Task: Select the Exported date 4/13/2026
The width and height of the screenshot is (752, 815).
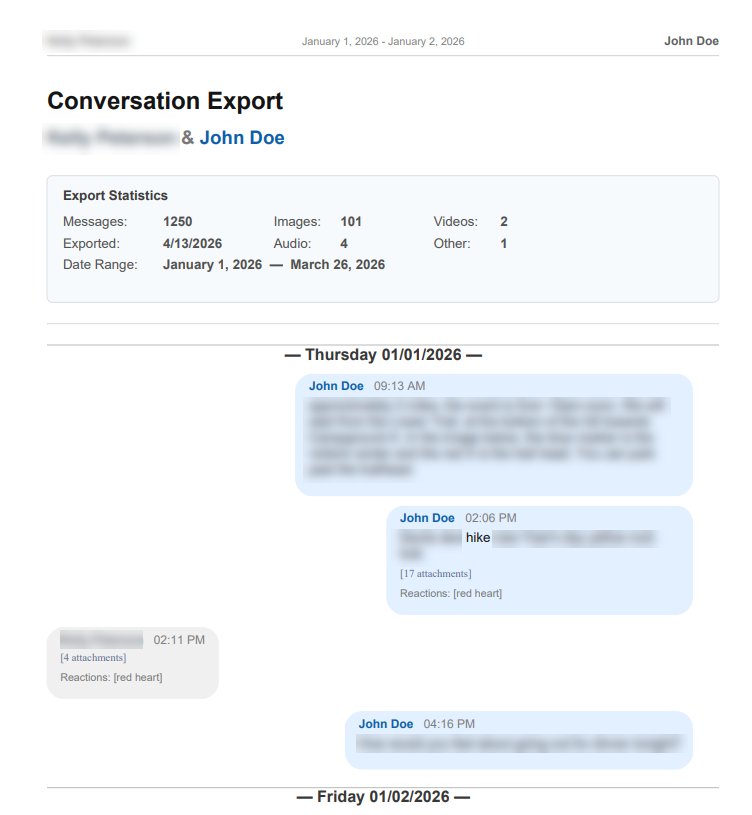Action: coord(192,244)
